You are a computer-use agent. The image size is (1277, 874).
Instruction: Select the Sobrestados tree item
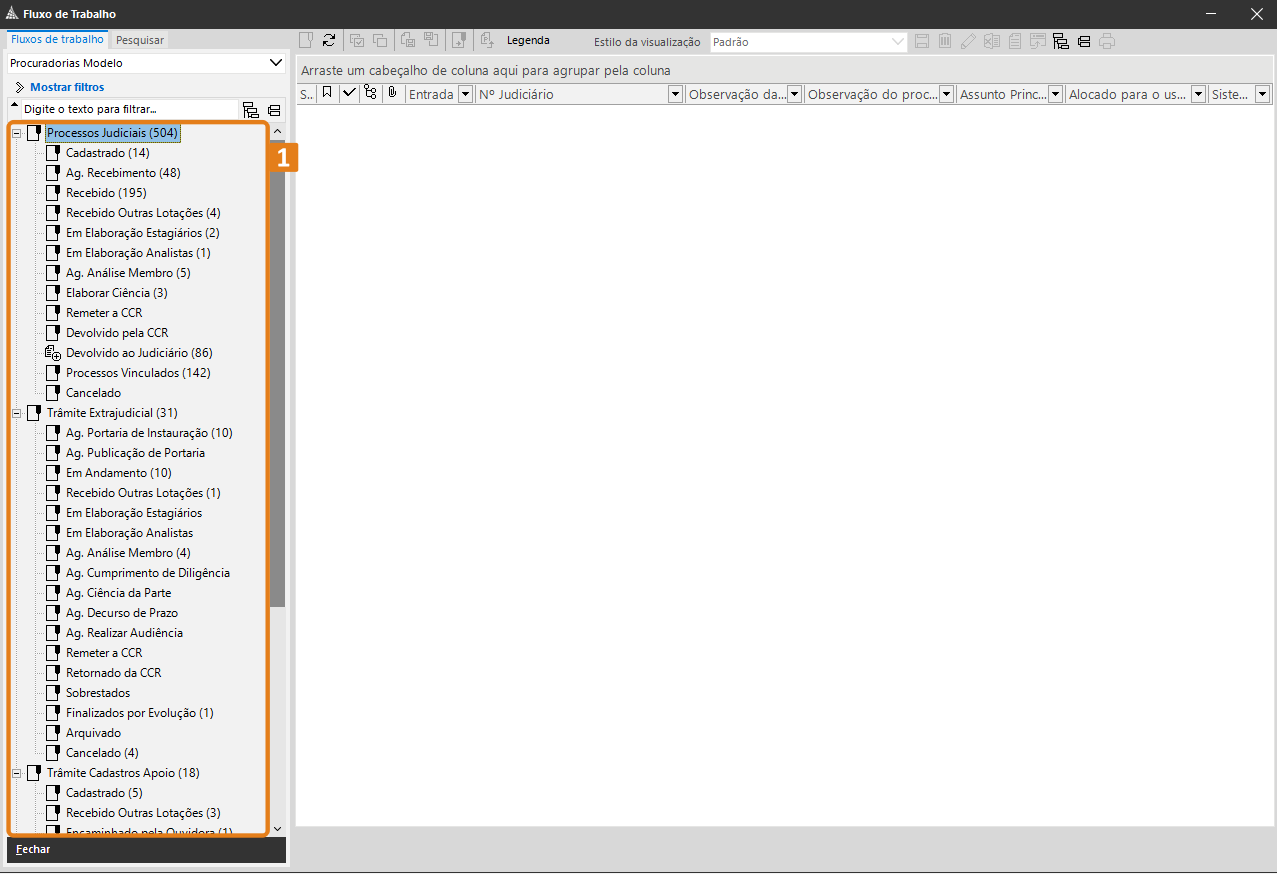(98, 693)
